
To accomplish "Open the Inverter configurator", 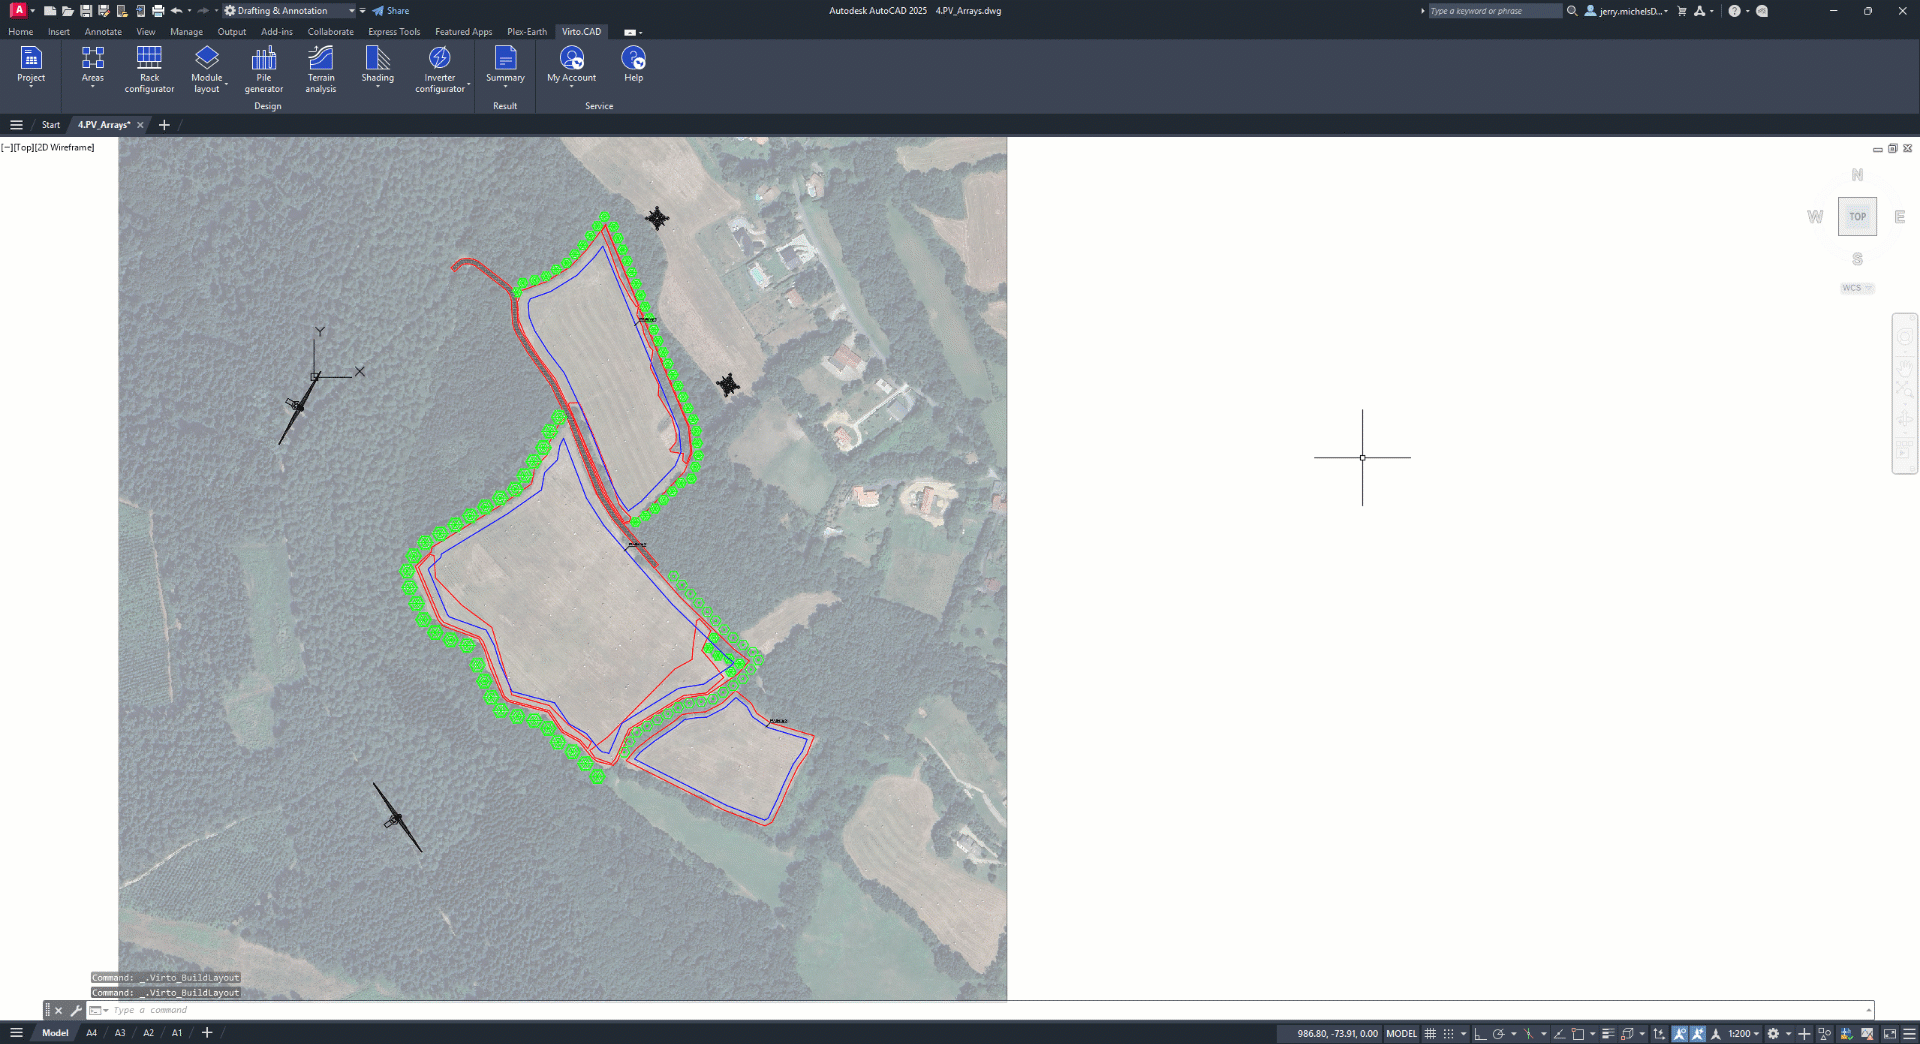I will point(440,69).
